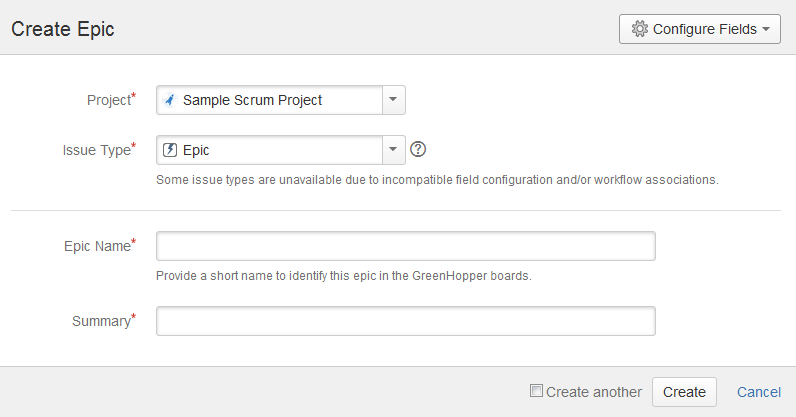Viewport: 796px width, 417px height.
Task: Click the Project field label
Action: click(x=109, y=100)
